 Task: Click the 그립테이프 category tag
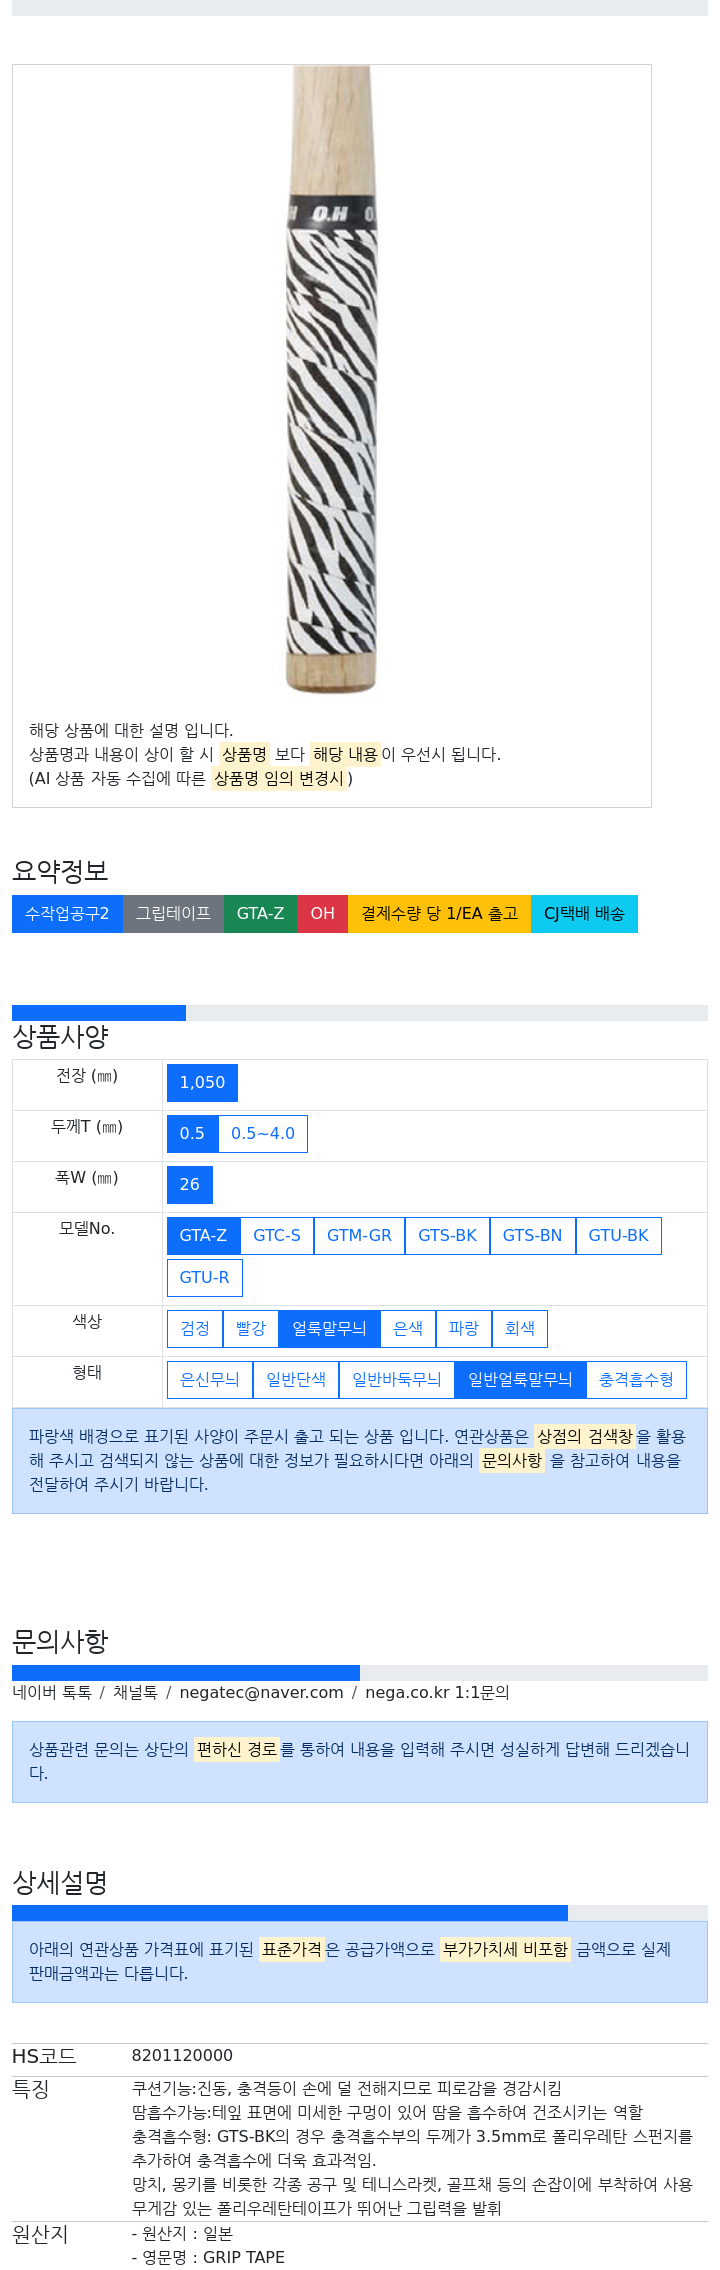click(x=173, y=914)
